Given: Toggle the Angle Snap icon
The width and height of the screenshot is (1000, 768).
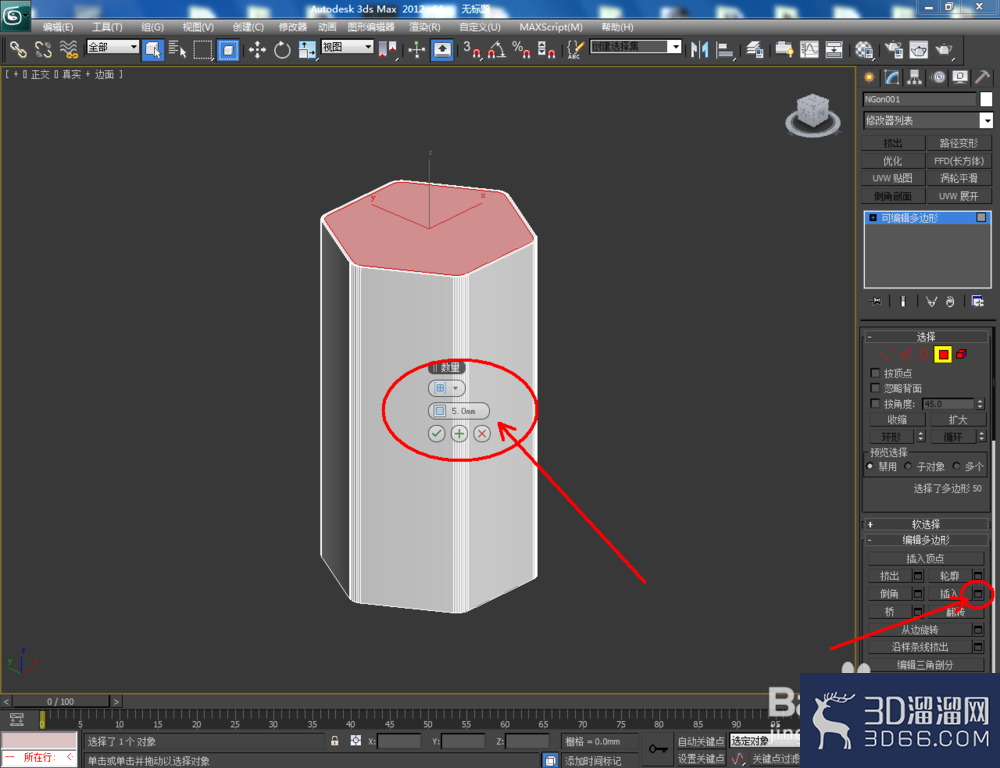Looking at the screenshot, I should (496, 50).
